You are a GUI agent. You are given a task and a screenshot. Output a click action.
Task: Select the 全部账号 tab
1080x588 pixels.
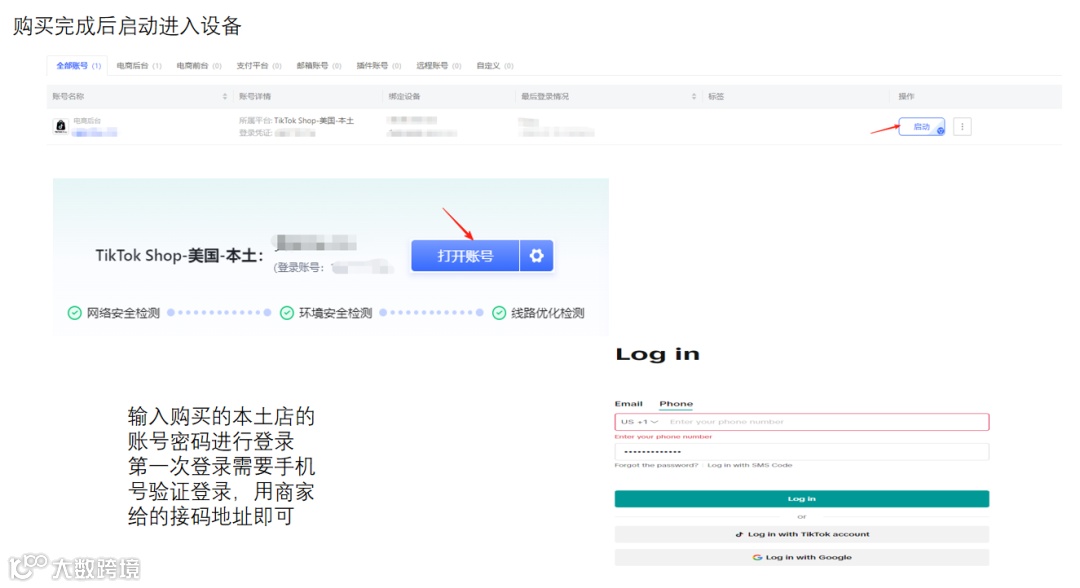pyautogui.click(x=78, y=66)
